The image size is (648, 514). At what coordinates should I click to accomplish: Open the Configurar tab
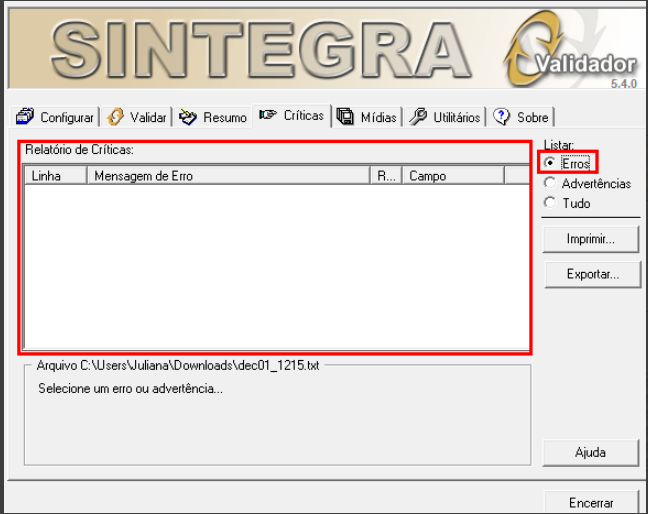(55, 117)
